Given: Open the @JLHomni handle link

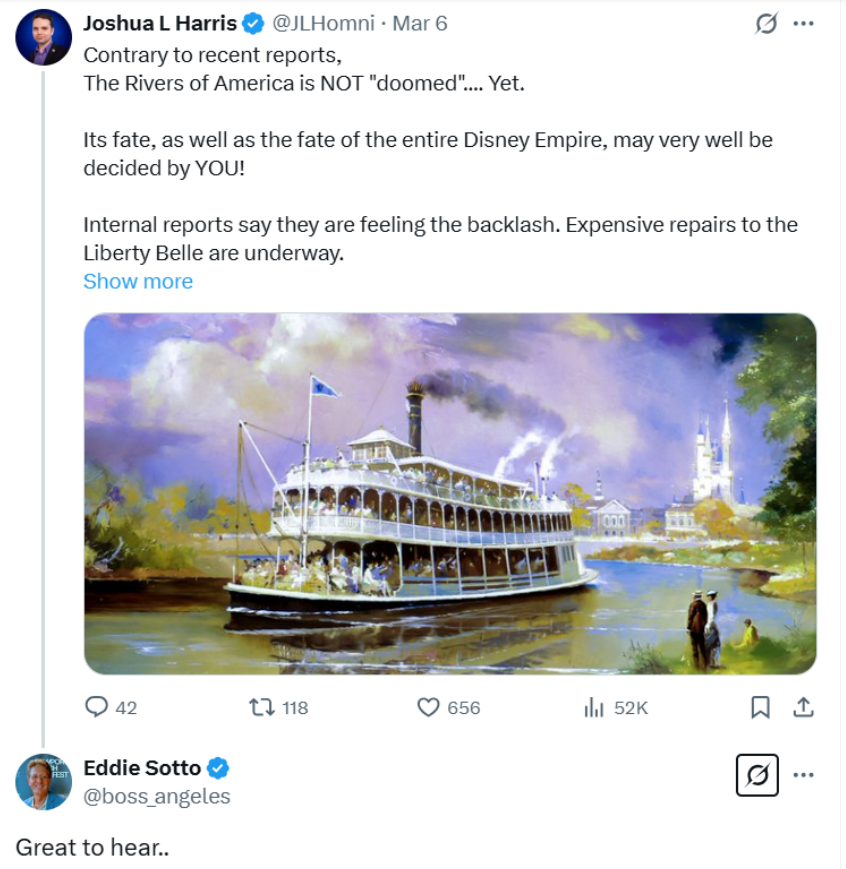Looking at the screenshot, I should (x=324, y=23).
